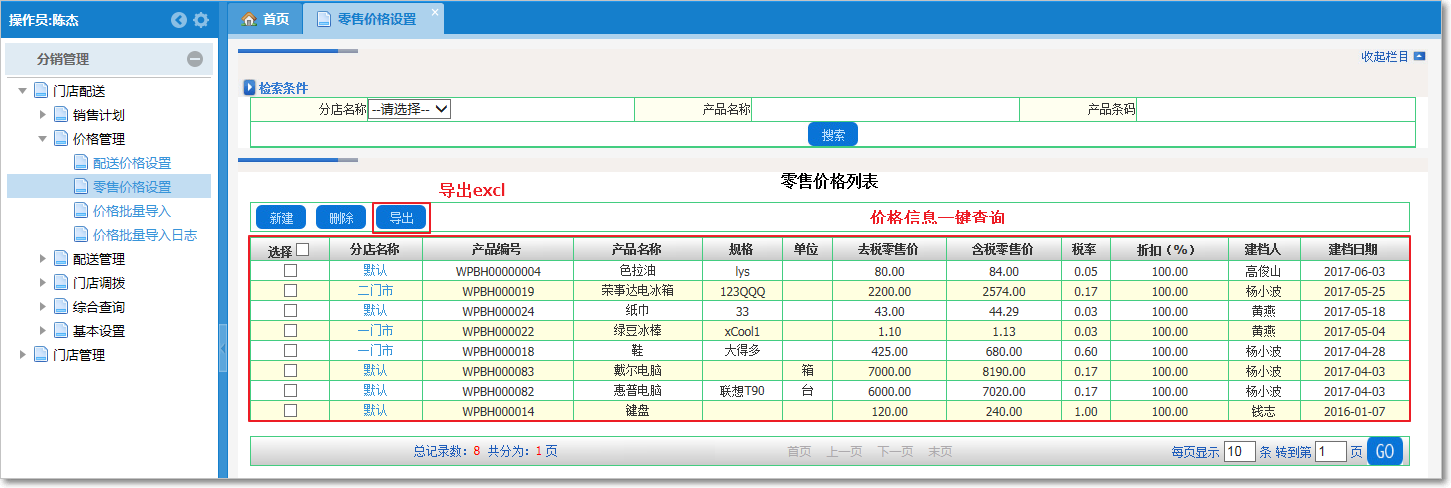Click the 配送价格设置 page icon

pyautogui.click(x=81, y=163)
